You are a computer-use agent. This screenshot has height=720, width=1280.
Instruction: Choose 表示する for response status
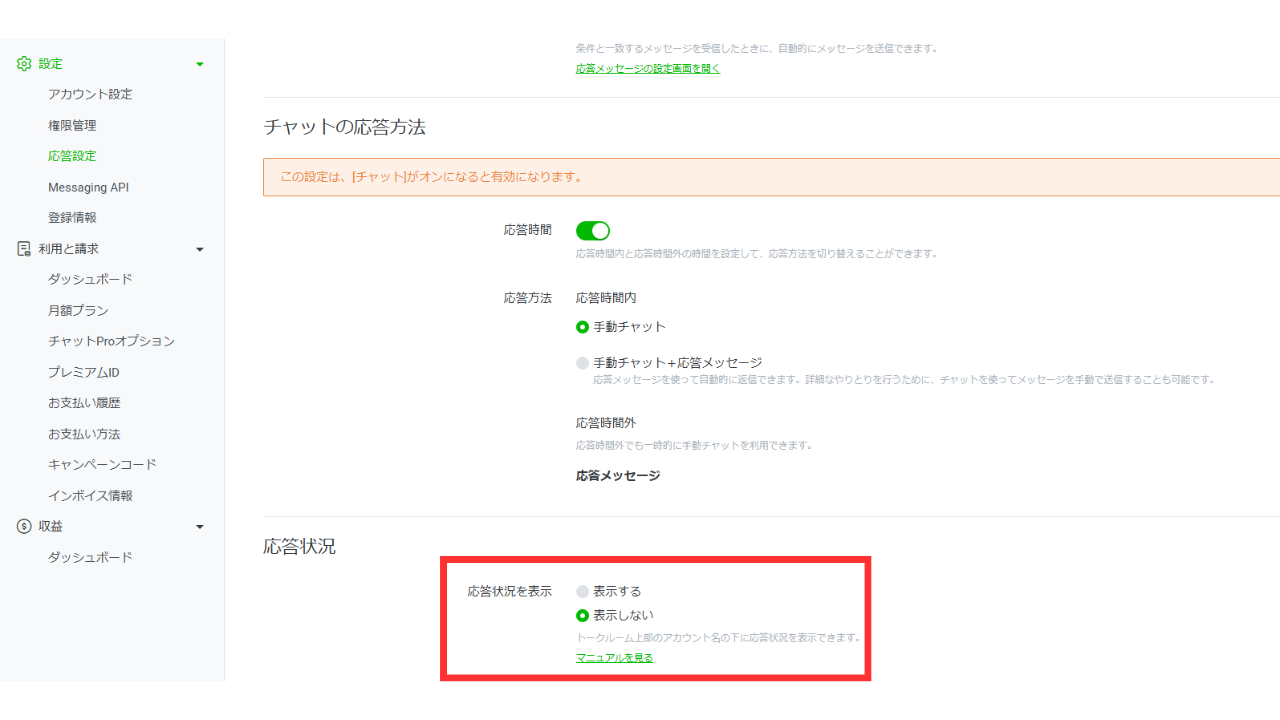pyautogui.click(x=583, y=592)
